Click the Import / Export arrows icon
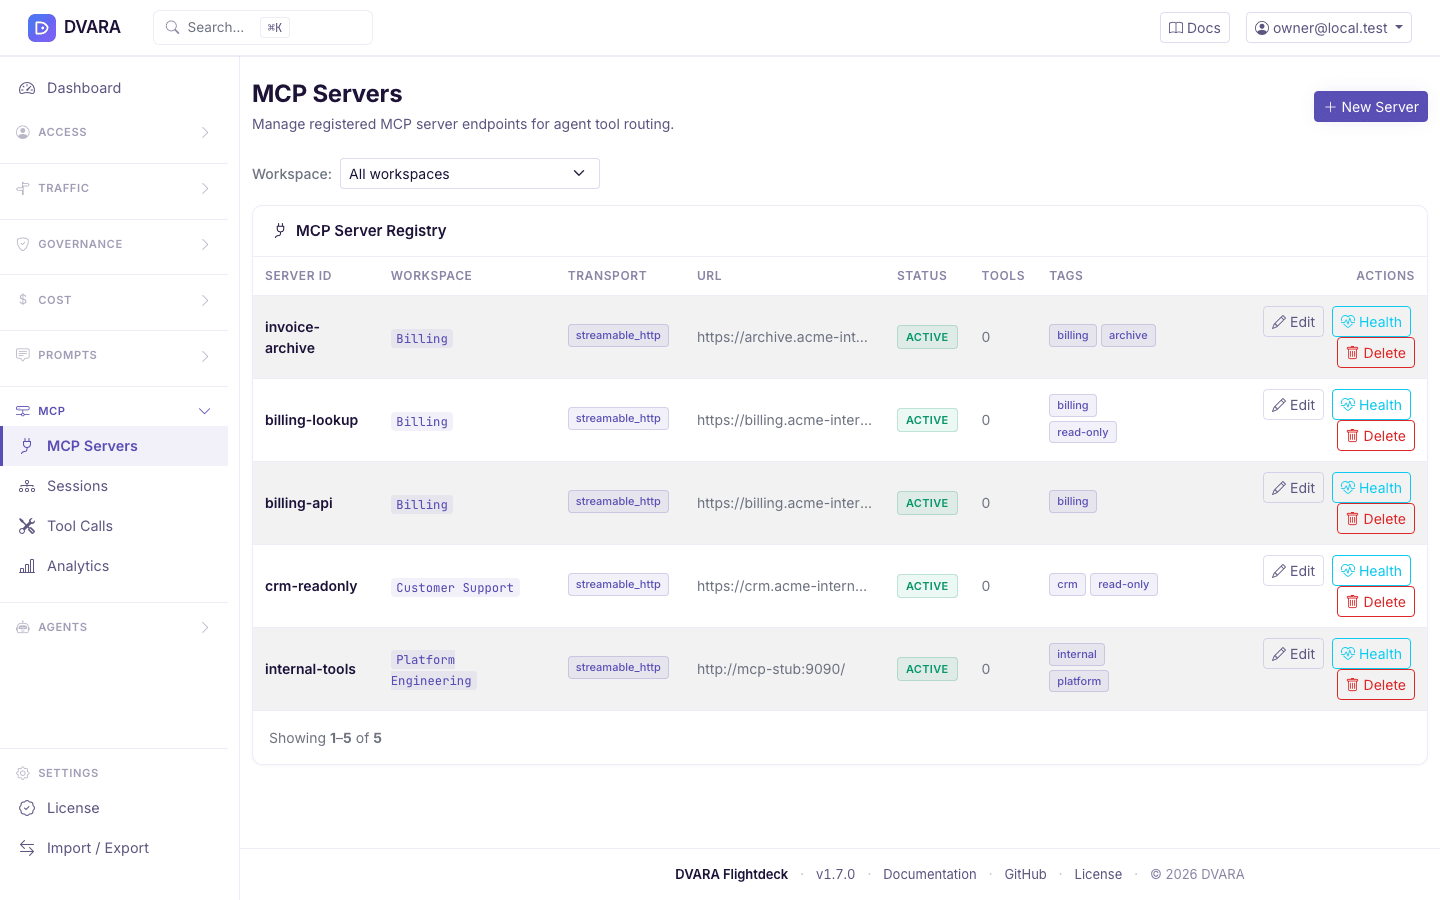This screenshot has height=900, width=1440. coord(27,848)
